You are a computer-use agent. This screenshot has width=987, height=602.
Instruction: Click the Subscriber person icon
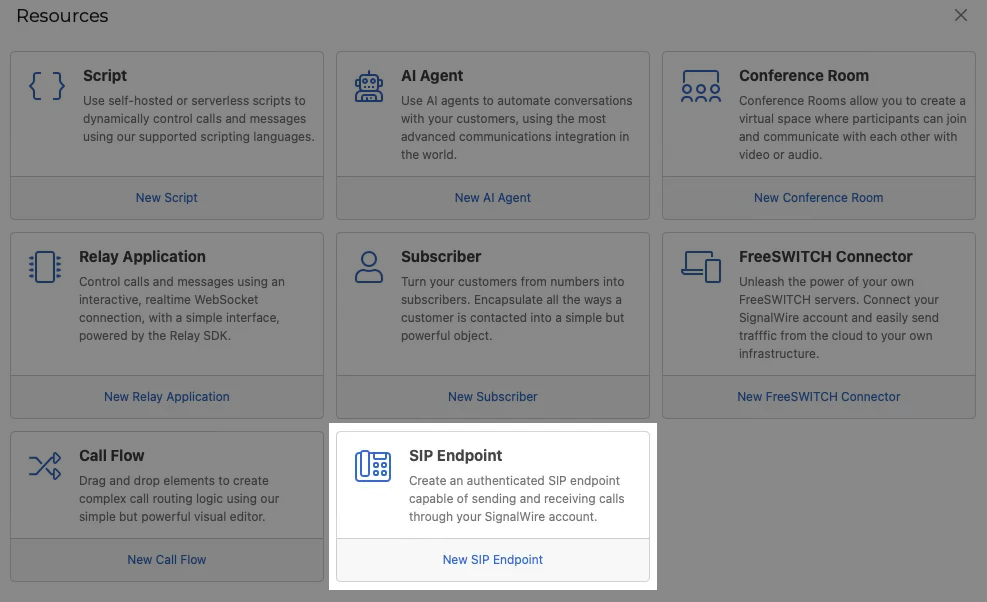369,268
